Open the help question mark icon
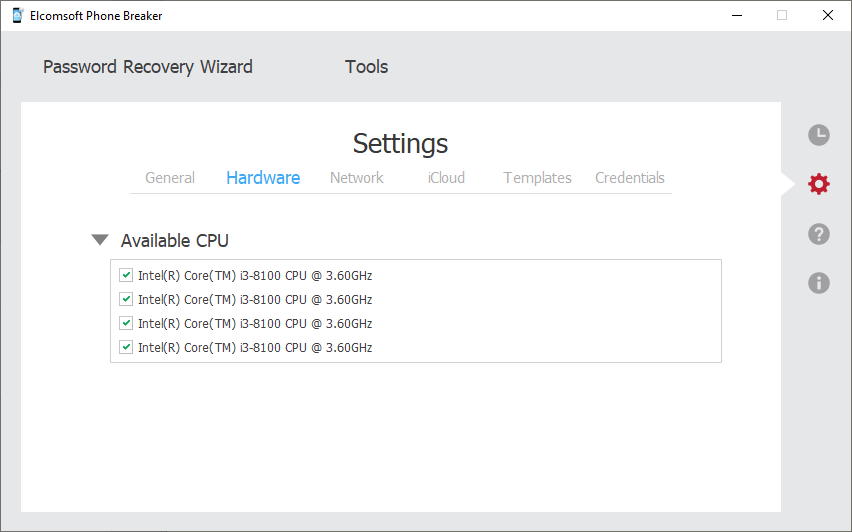Viewport: 852px width, 532px height. coord(818,234)
